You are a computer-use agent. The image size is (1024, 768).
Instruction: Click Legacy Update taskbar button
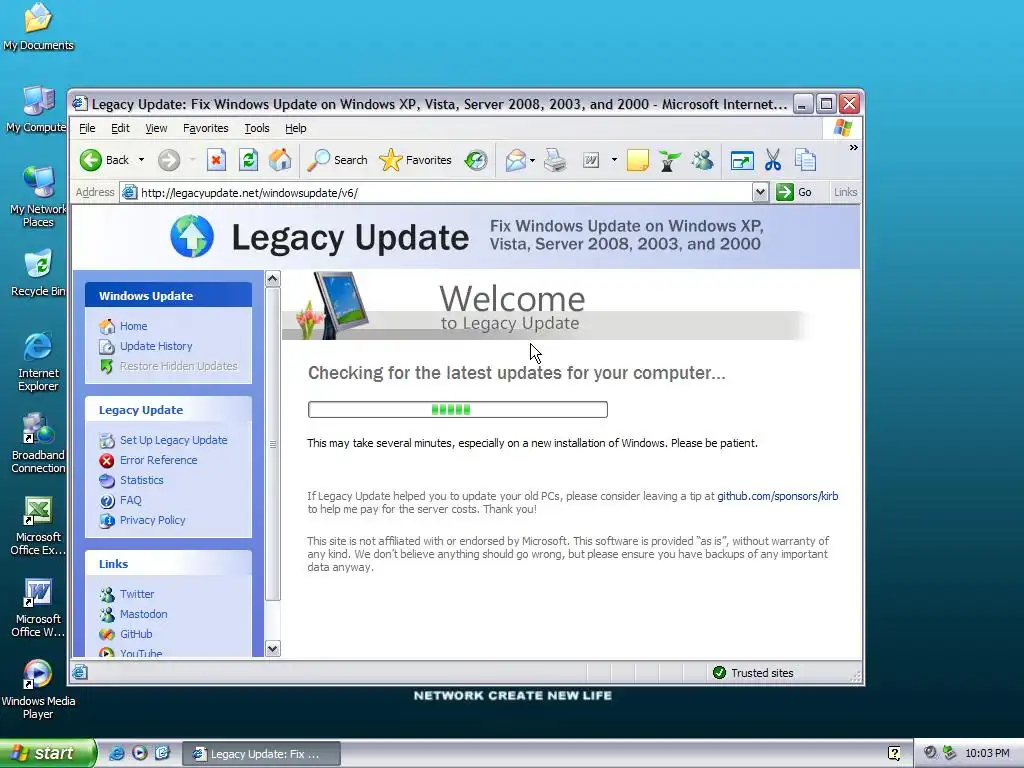261,754
